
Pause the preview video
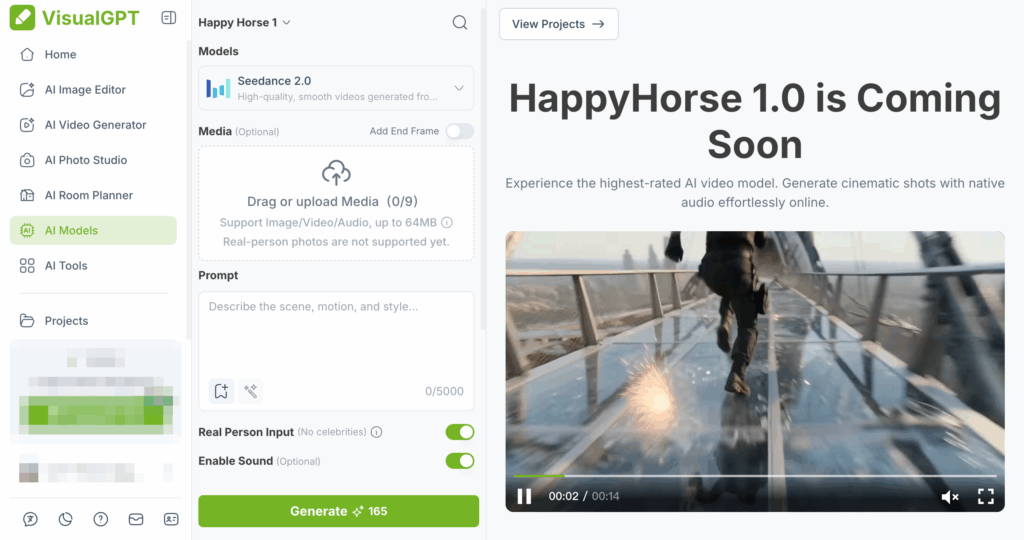coord(524,496)
